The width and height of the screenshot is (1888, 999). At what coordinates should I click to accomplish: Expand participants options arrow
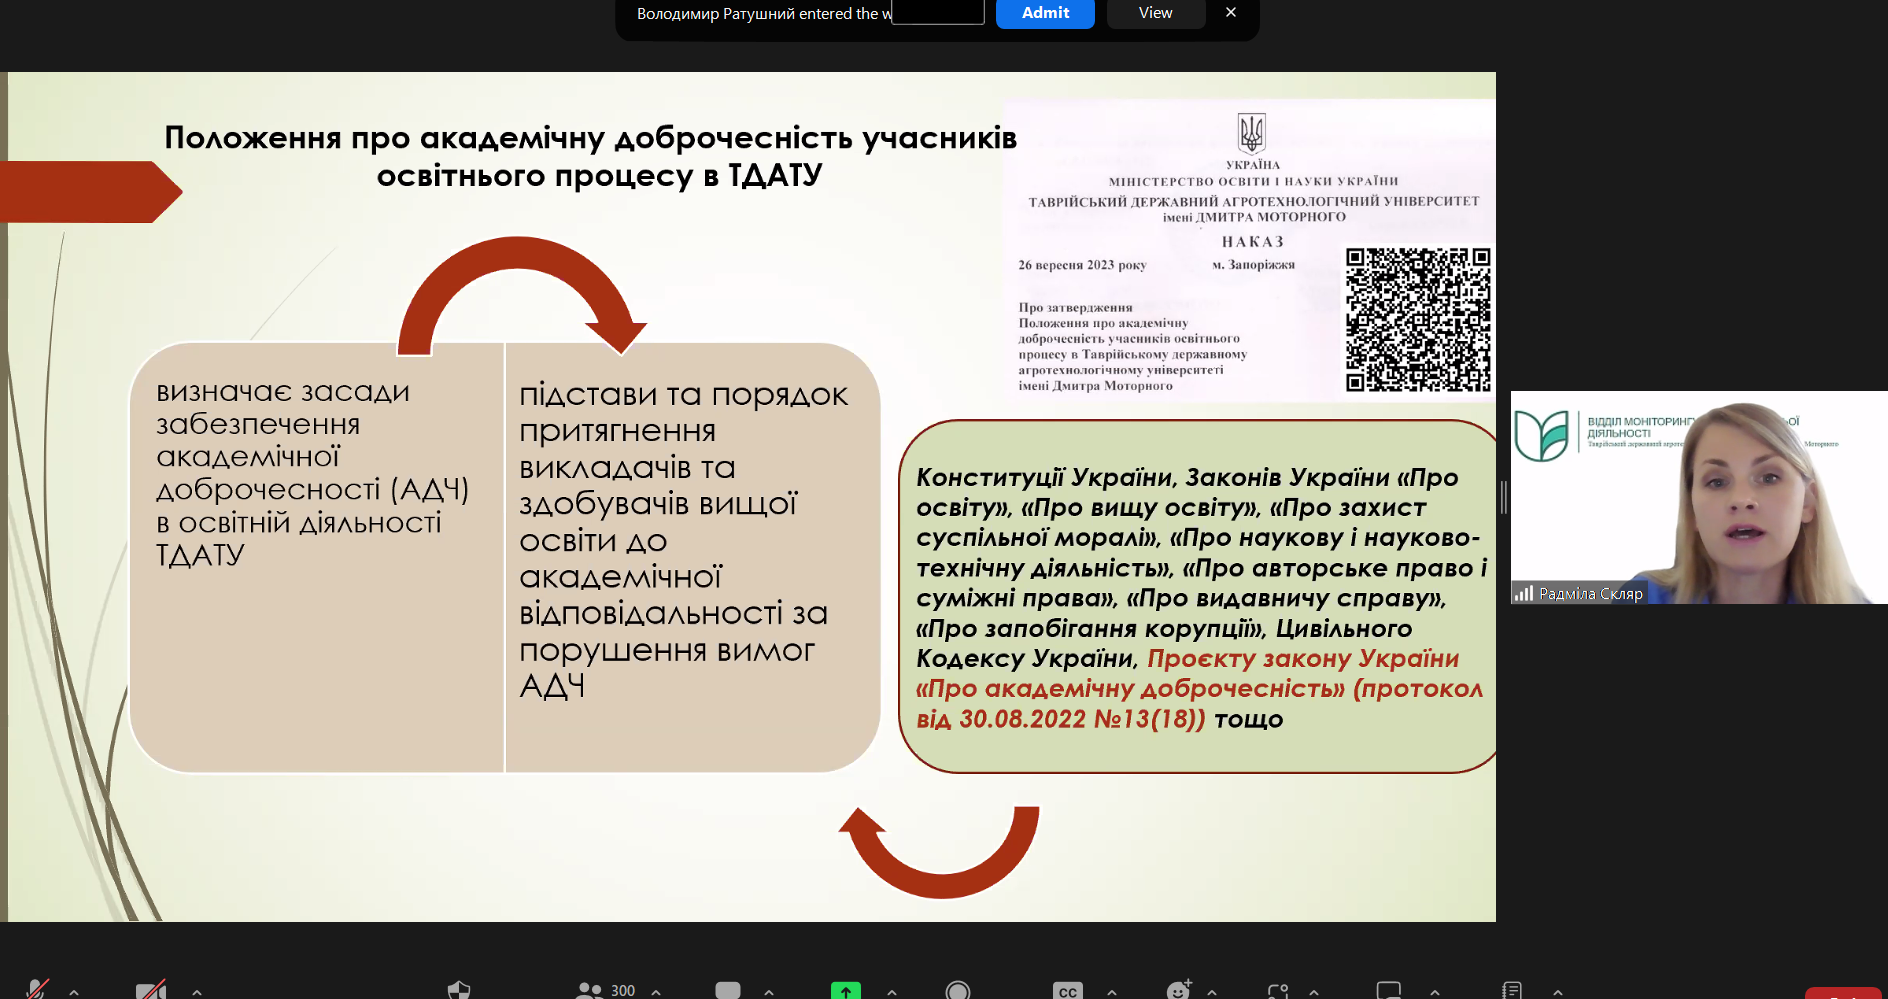pyautogui.click(x=656, y=992)
